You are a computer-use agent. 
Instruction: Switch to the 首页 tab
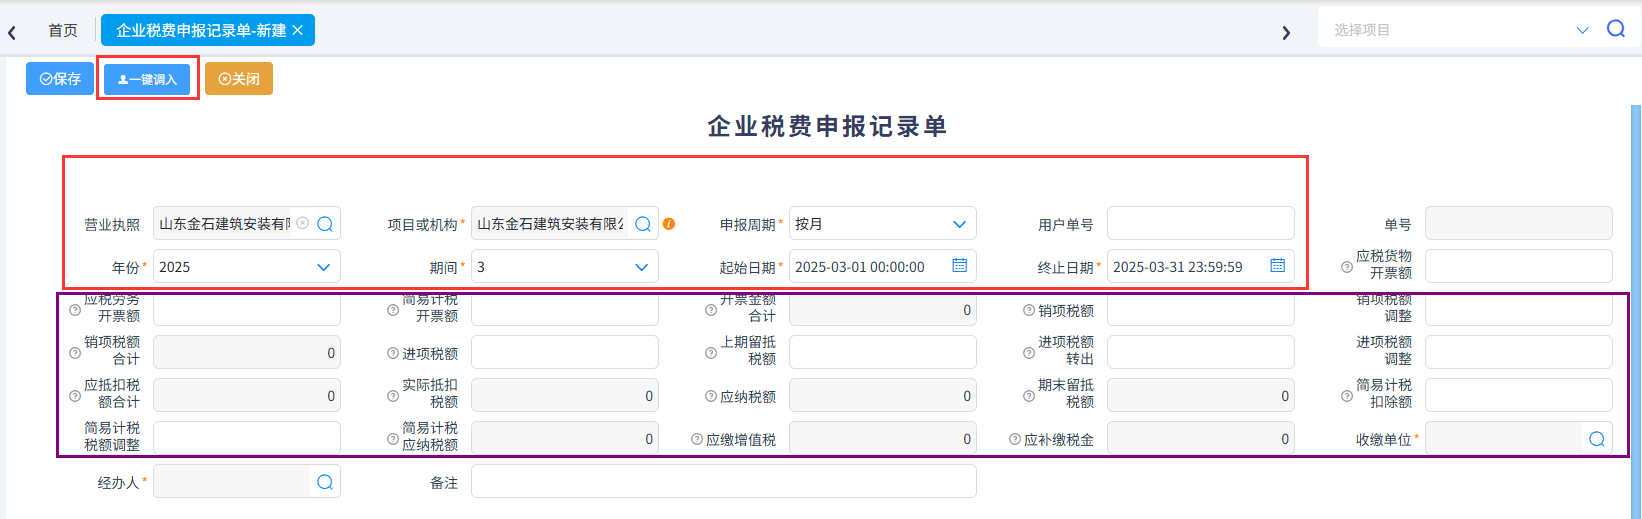(x=63, y=31)
